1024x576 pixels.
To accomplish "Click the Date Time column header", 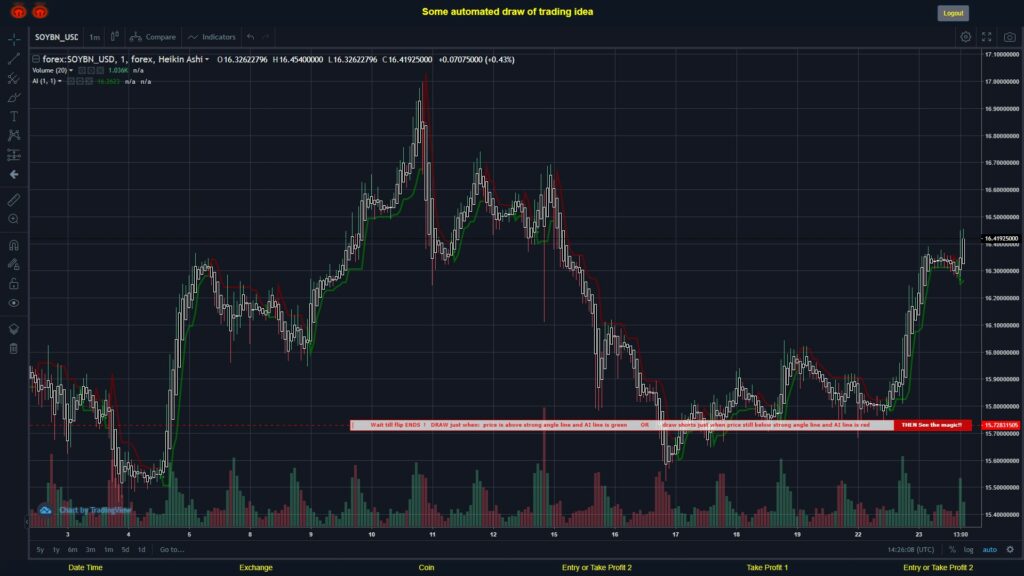I will (x=86, y=568).
